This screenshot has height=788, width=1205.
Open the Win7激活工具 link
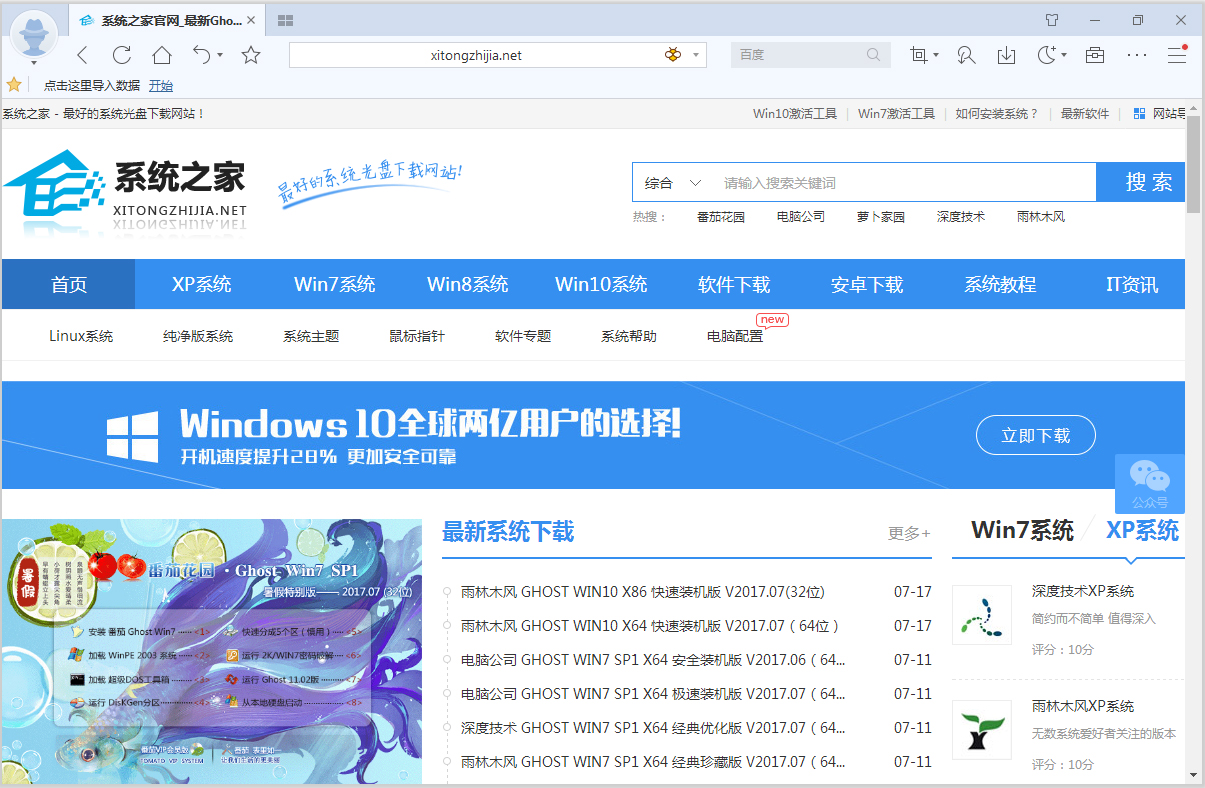896,114
